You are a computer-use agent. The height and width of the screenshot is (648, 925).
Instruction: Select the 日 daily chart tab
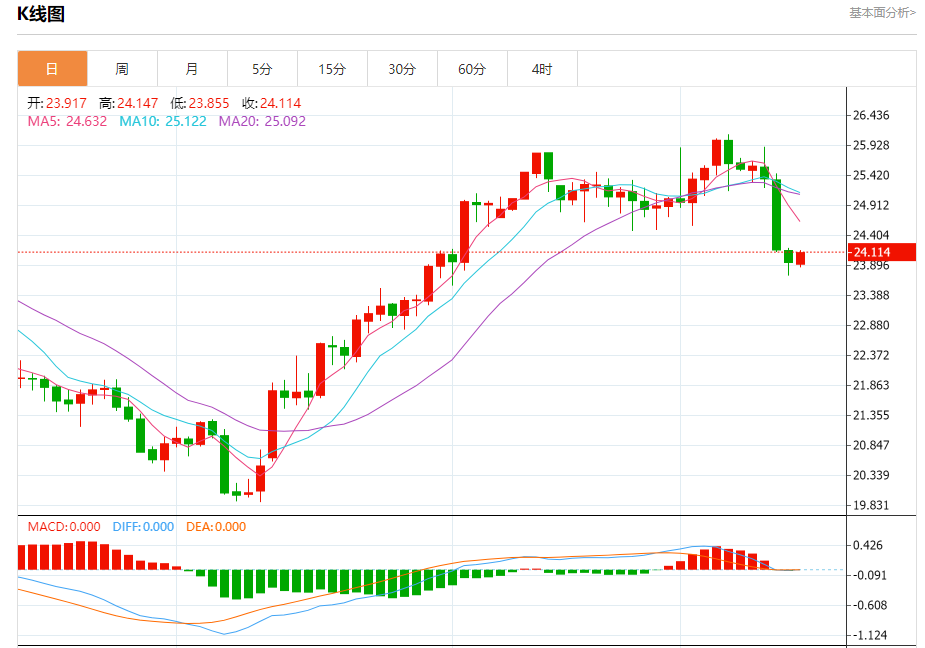click(53, 69)
